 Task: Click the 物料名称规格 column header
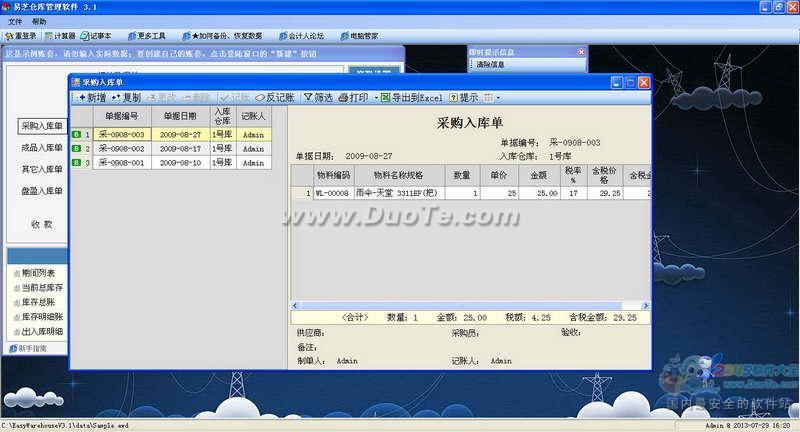[x=398, y=175]
